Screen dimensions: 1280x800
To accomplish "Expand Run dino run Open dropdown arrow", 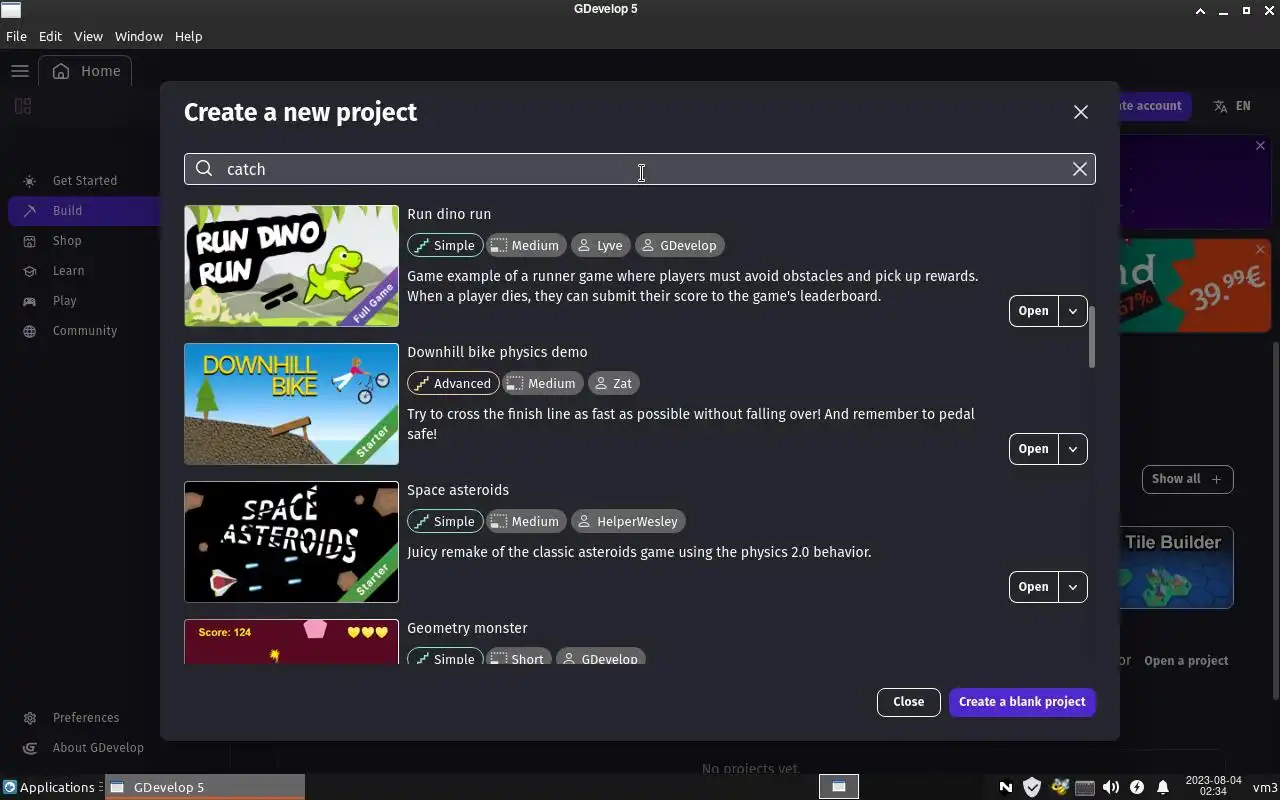I will click(x=1073, y=311).
